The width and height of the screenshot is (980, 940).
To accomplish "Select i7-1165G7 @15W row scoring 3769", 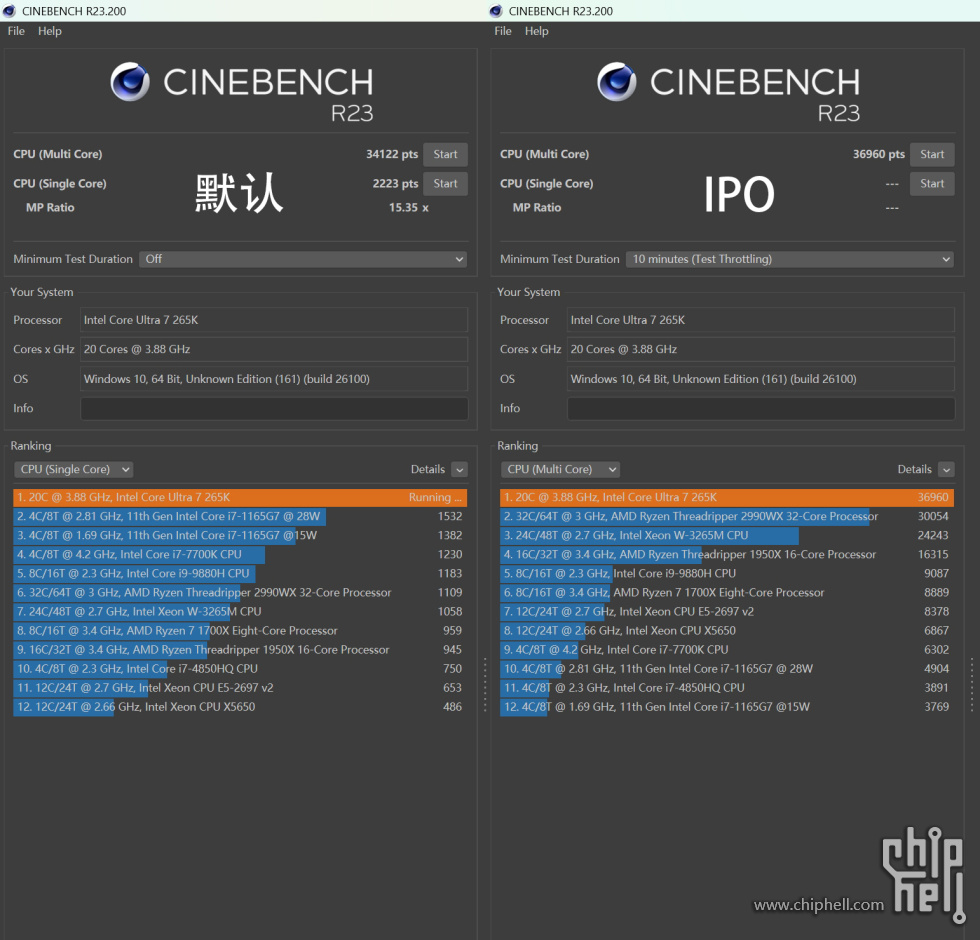I will click(727, 707).
